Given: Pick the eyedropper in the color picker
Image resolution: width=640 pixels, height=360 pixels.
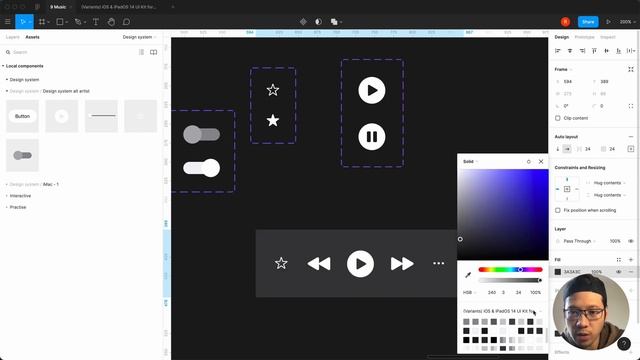Looking at the screenshot, I should [x=468, y=275].
